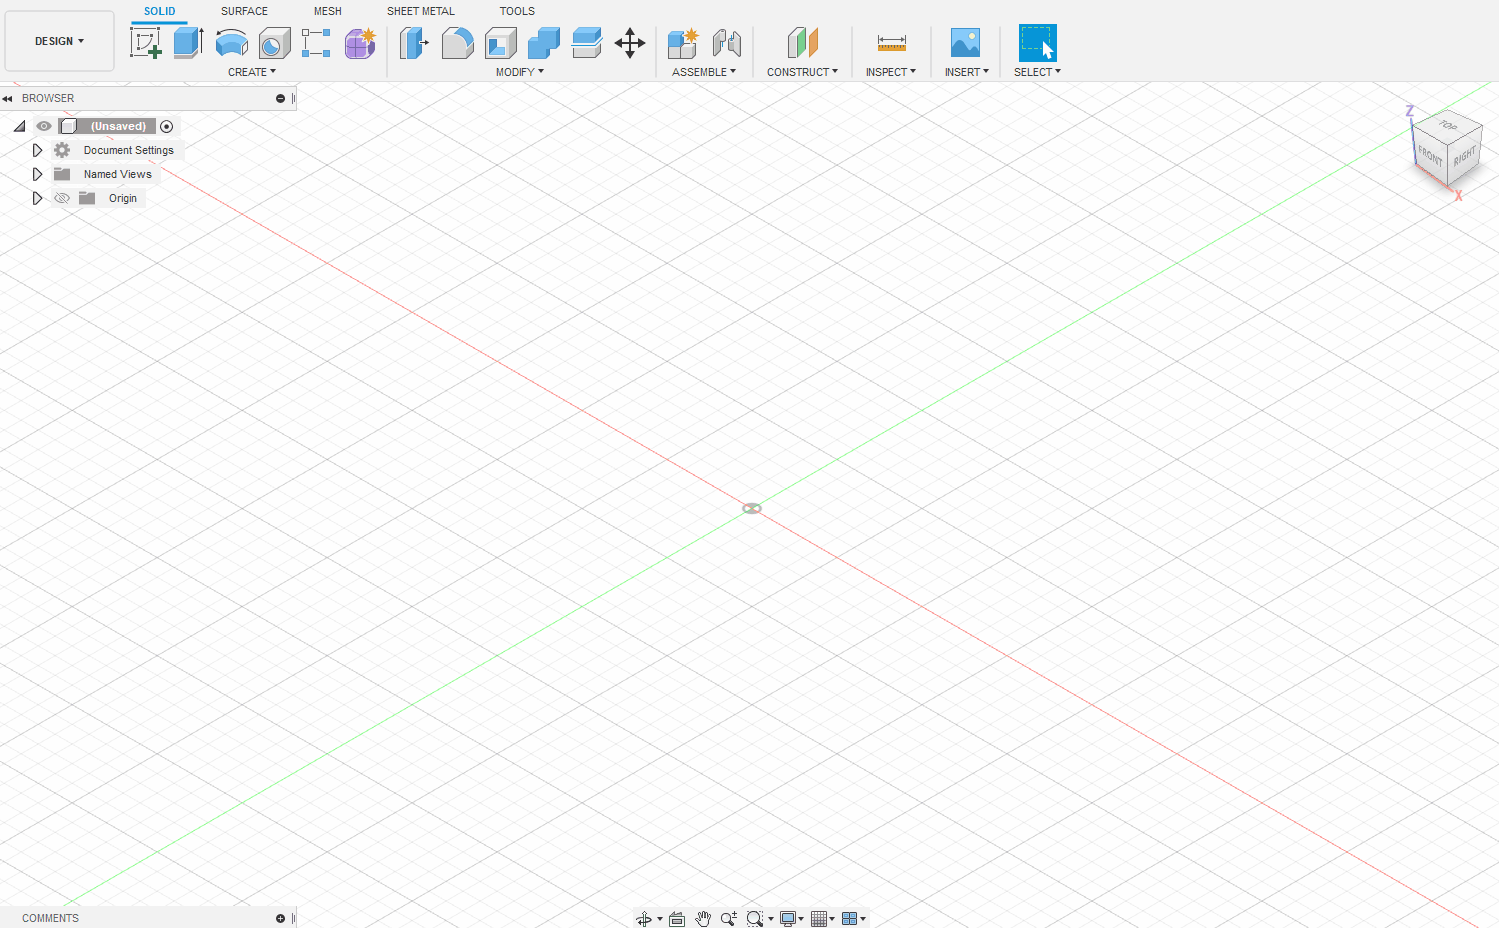Open the DESIGN workspace switcher
The height and width of the screenshot is (928, 1499).
pos(59,41)
